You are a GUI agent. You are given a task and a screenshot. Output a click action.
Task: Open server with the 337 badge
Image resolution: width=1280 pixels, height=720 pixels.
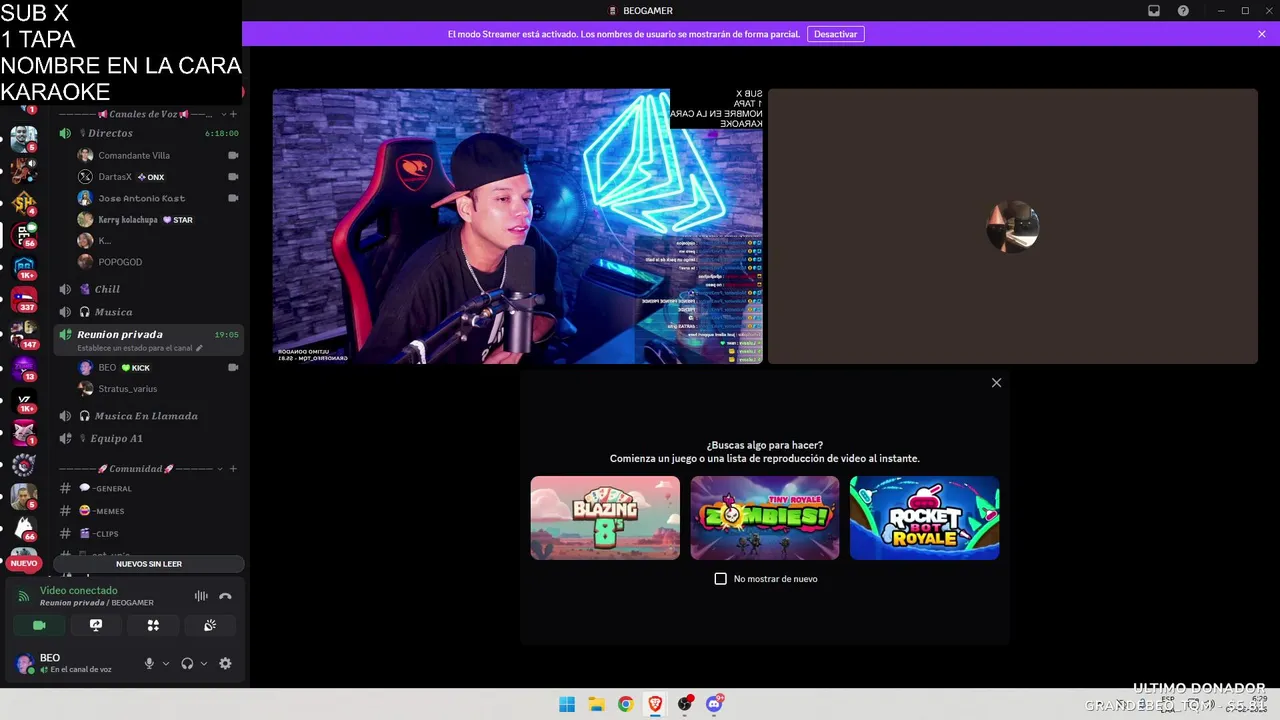(x=24, y=299)
